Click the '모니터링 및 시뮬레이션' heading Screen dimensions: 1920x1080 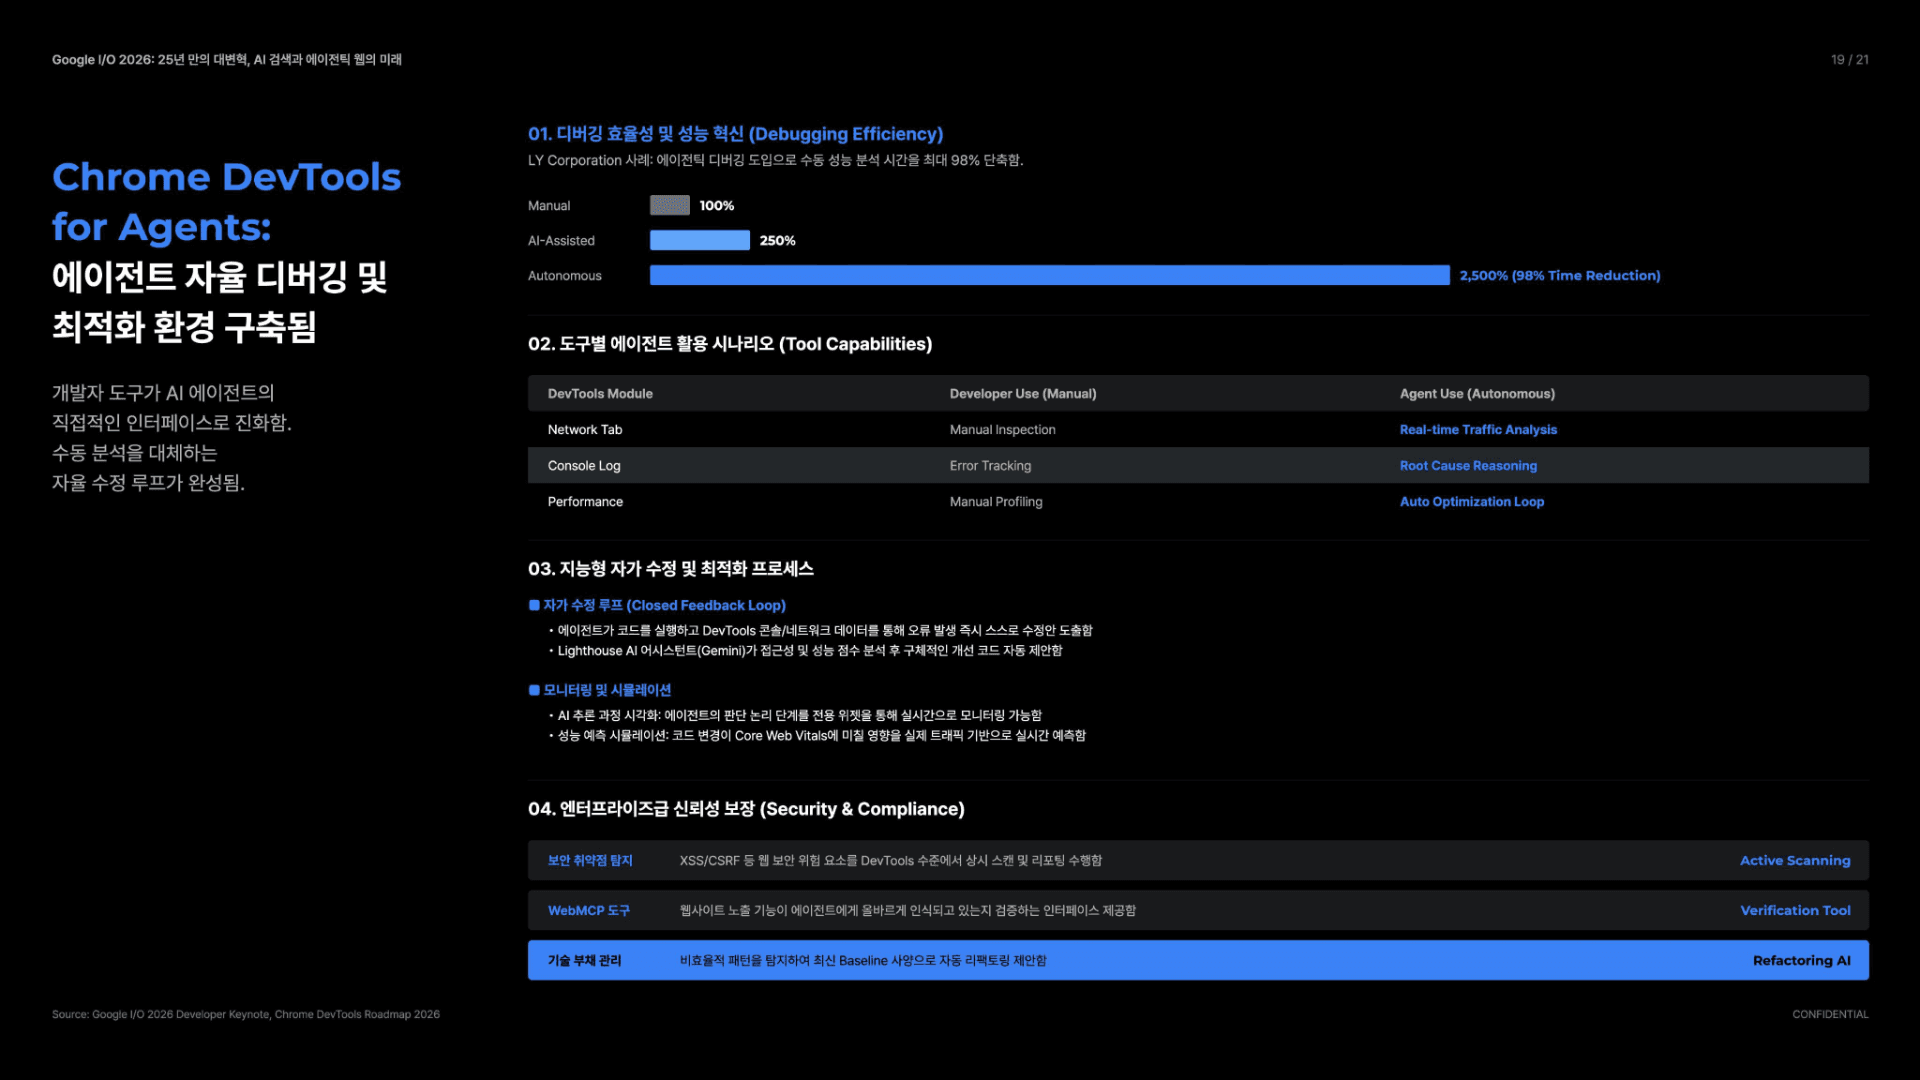(607, 690)
